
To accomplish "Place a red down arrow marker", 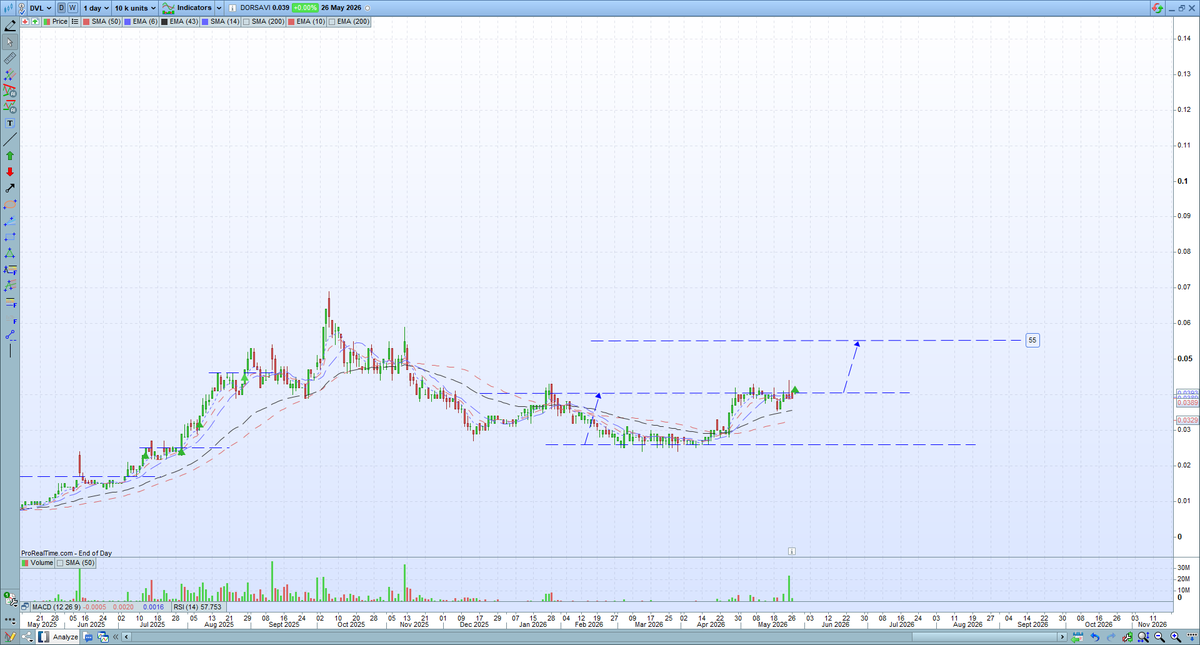I will 10,172.
